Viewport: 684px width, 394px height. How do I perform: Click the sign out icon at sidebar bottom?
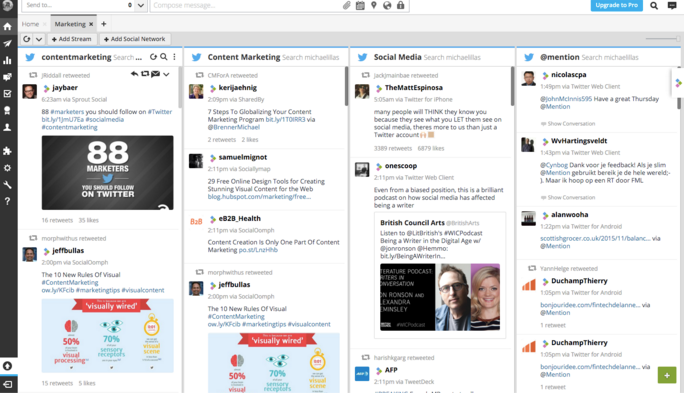[x=7, y=384]
